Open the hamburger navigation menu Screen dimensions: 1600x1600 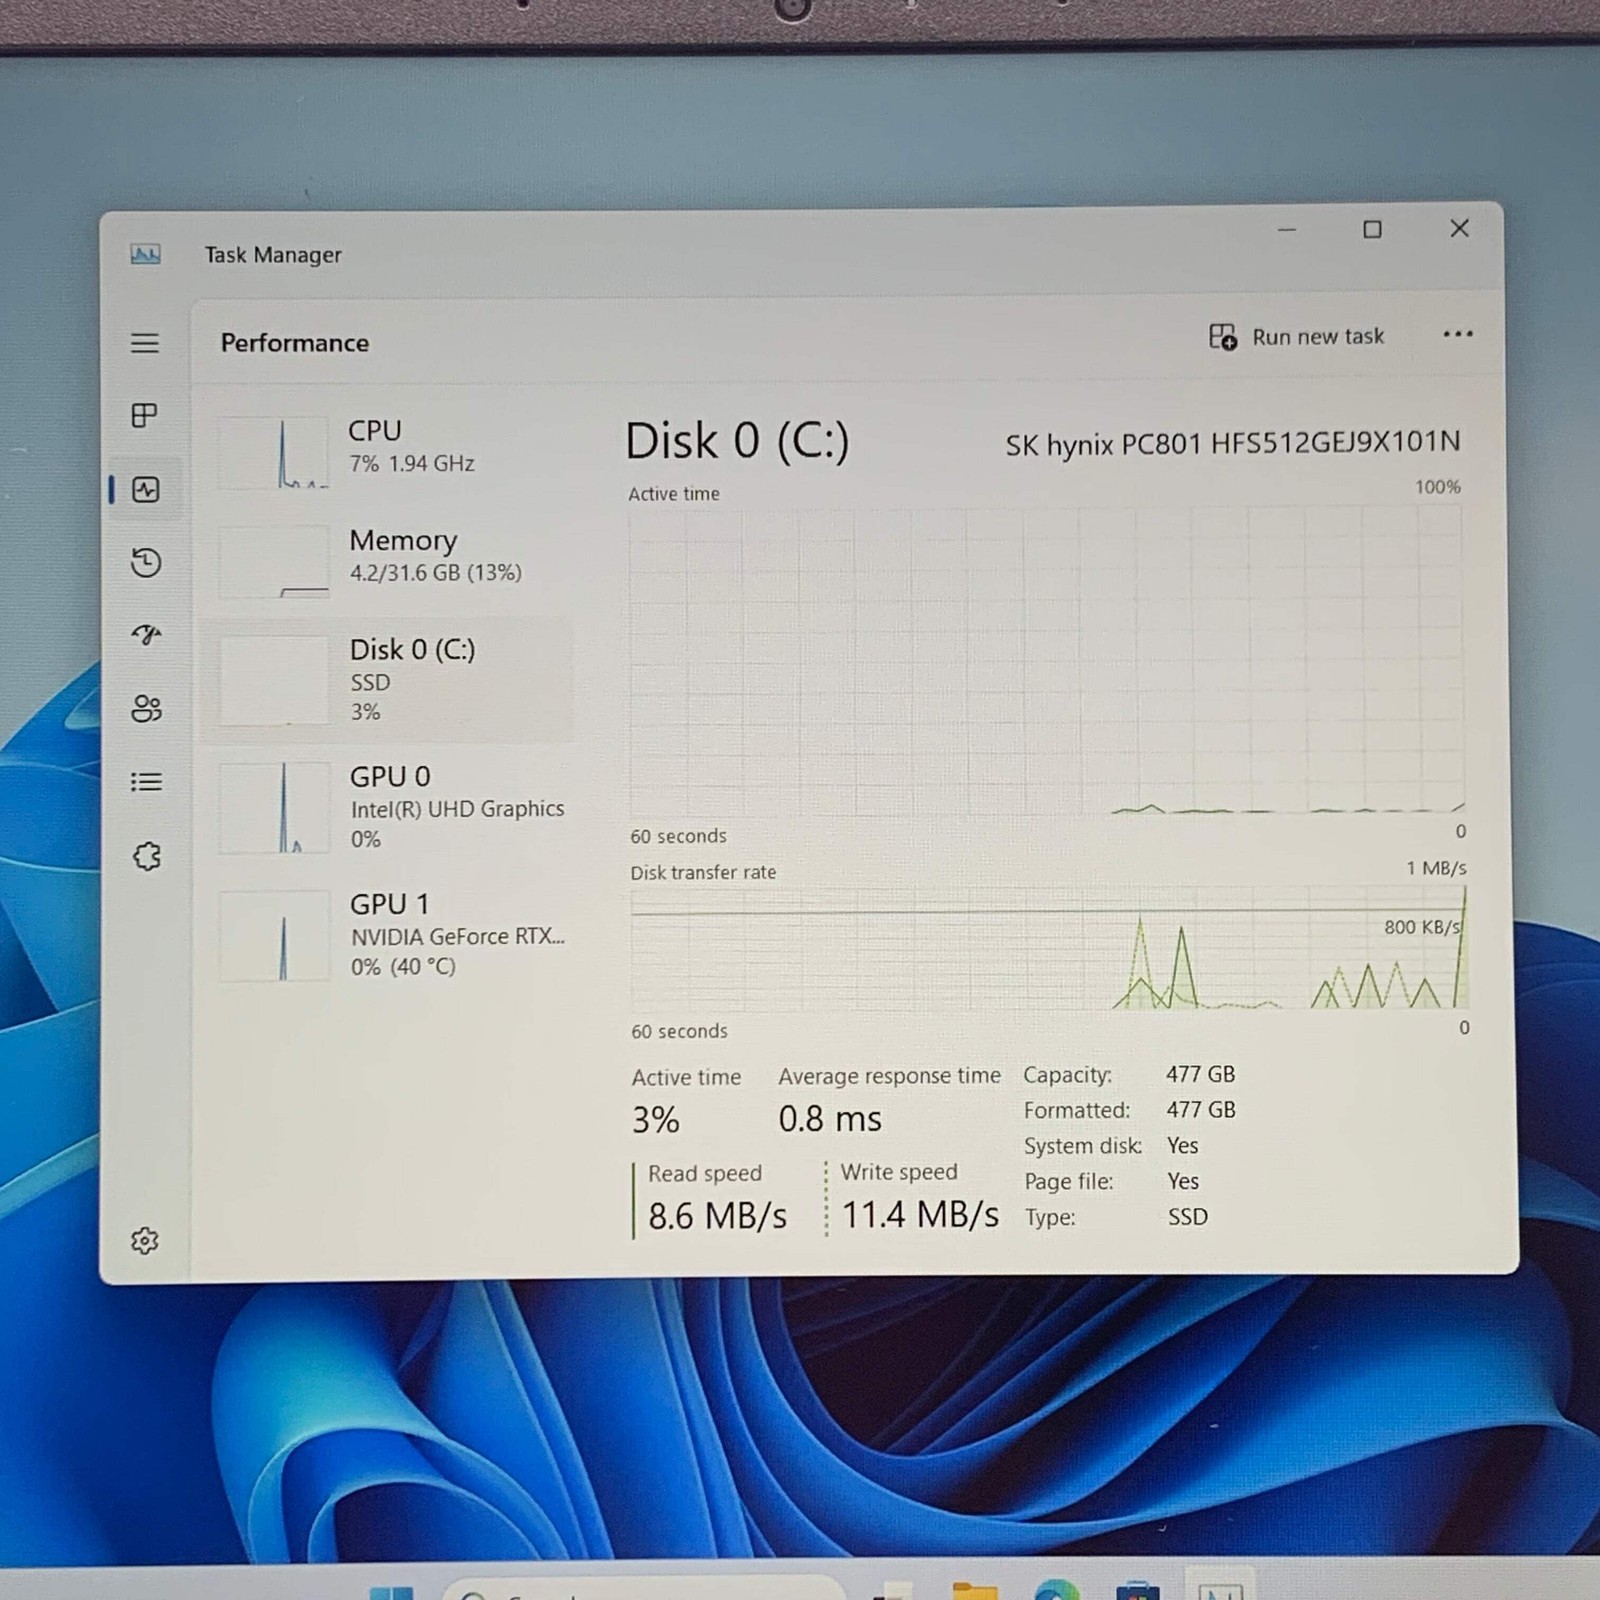(145, 343)
